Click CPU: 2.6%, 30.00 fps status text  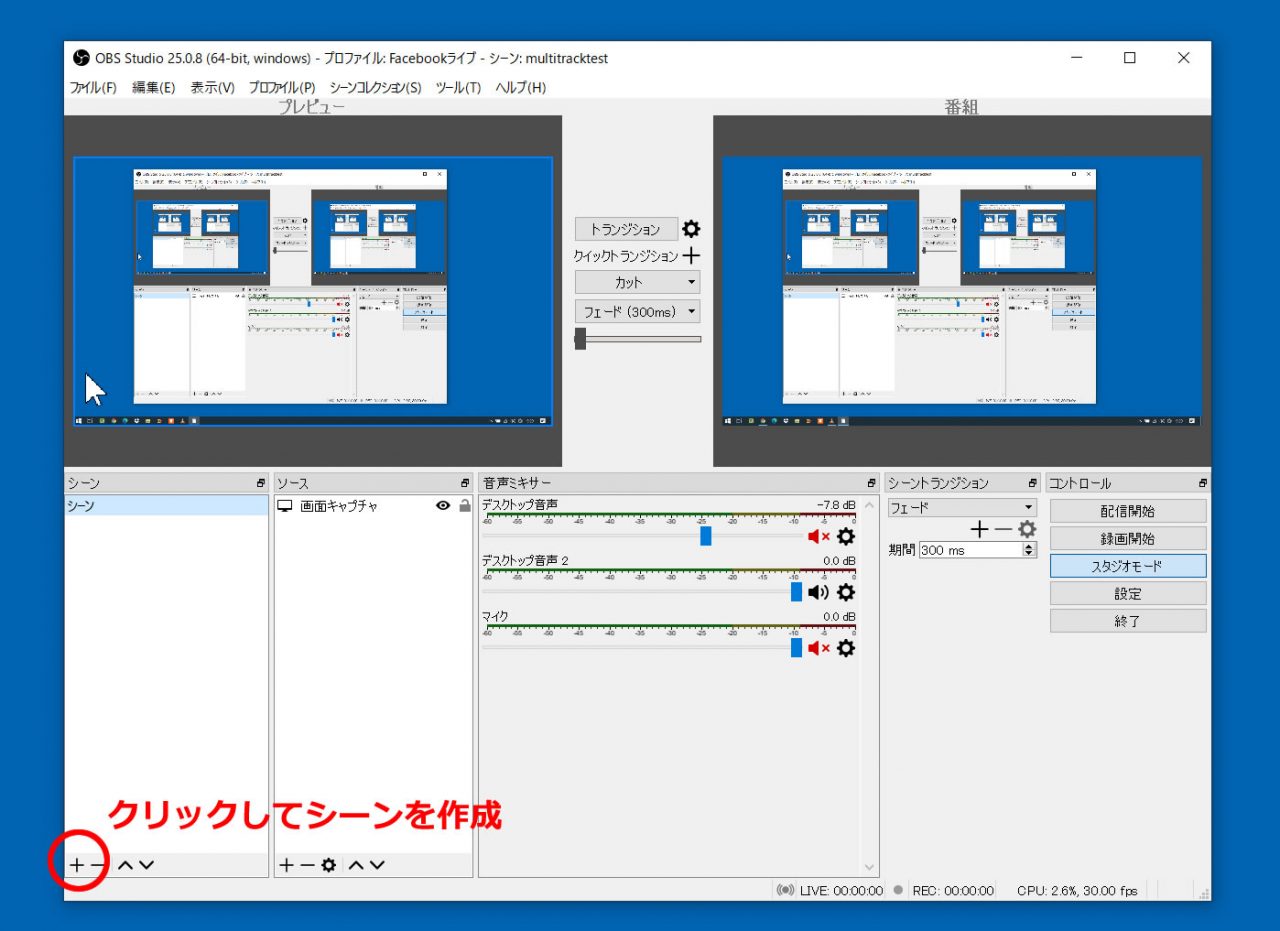pyautogui.click(x=1077, y=890)
